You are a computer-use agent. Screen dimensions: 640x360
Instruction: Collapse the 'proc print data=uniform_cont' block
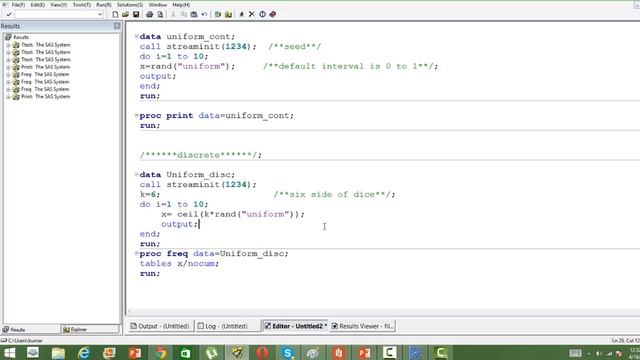[136, 116]
